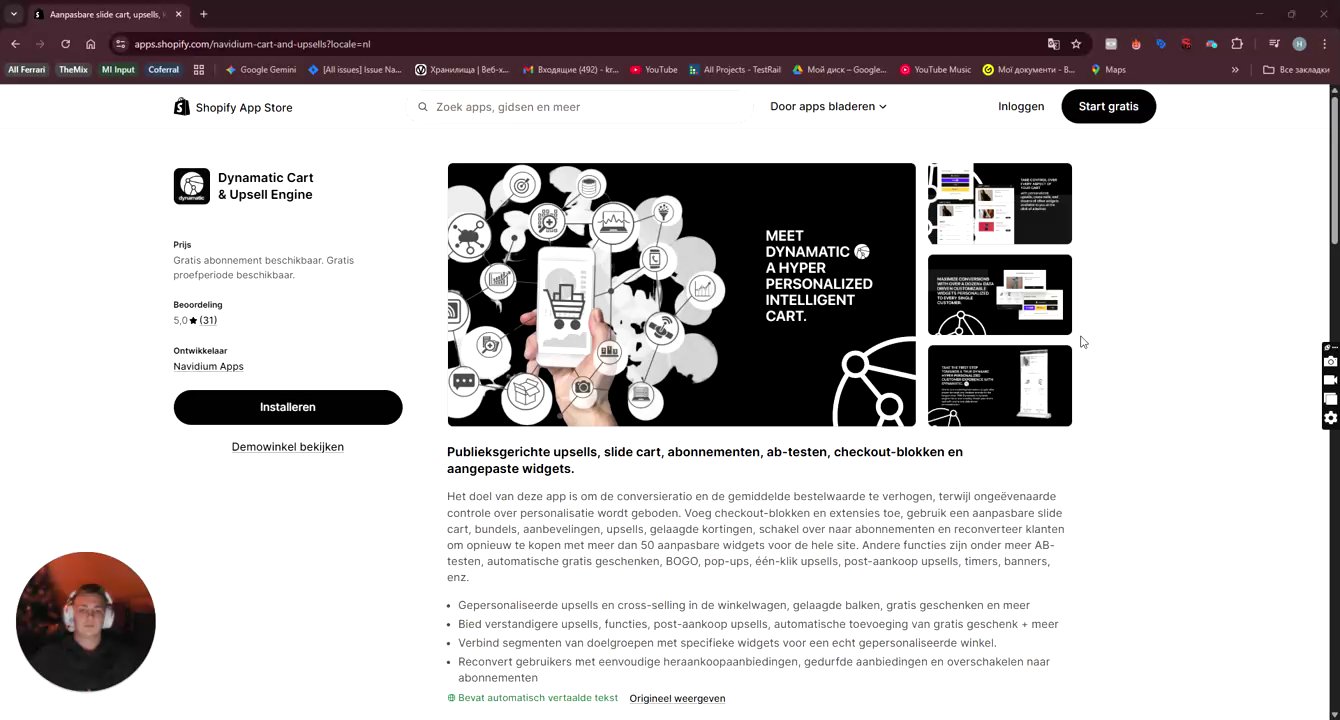Open the third screenshot thumbnail on the right

1000,386
